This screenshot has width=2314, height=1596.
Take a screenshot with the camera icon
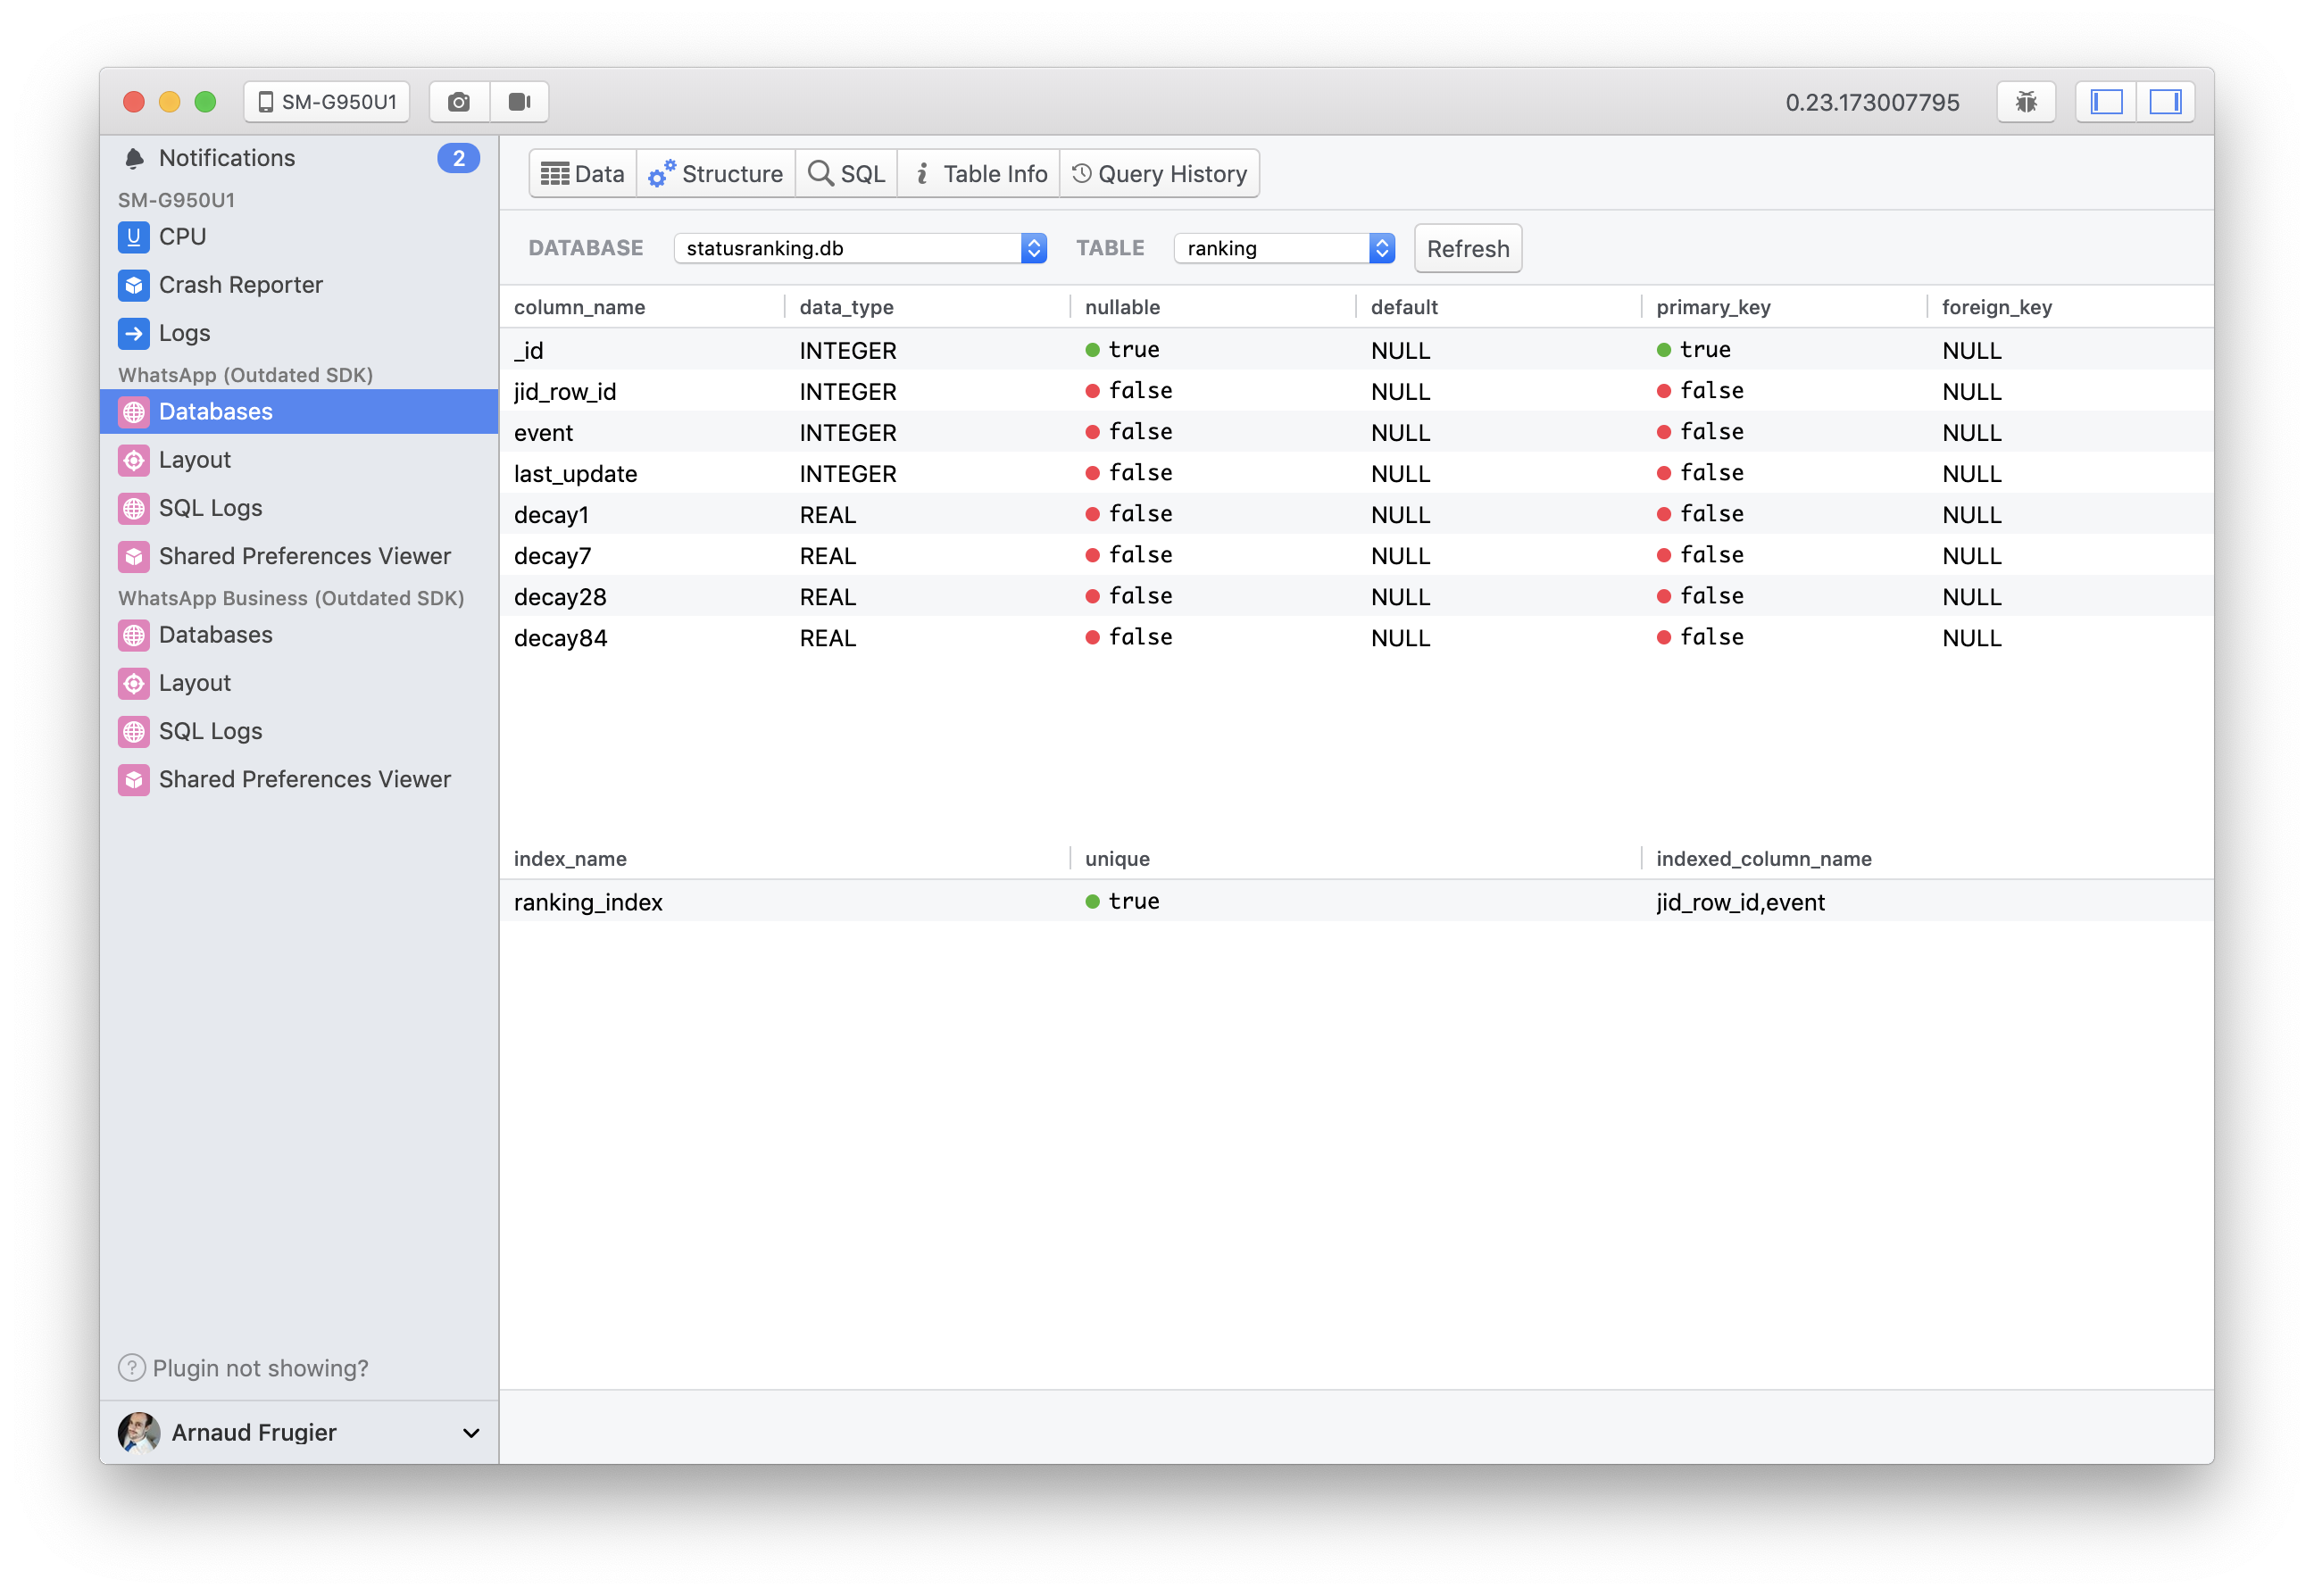[x=458, y=101]
